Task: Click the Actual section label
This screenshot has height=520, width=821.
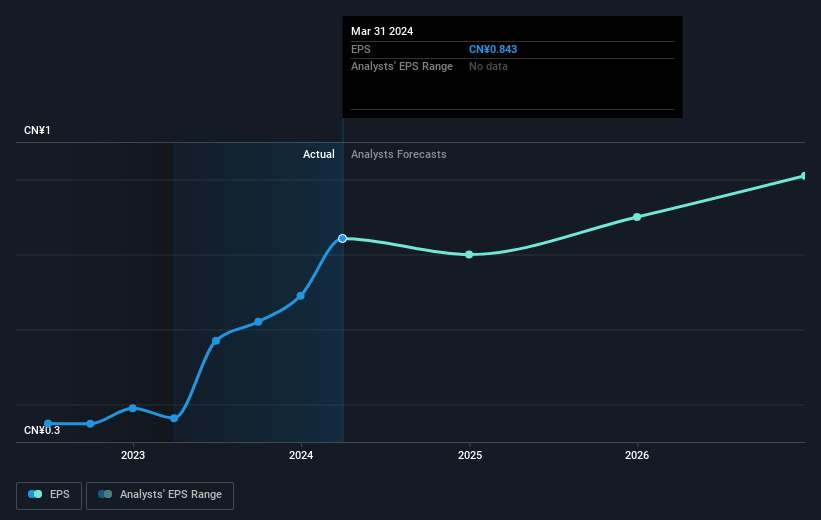Action: 318,154
